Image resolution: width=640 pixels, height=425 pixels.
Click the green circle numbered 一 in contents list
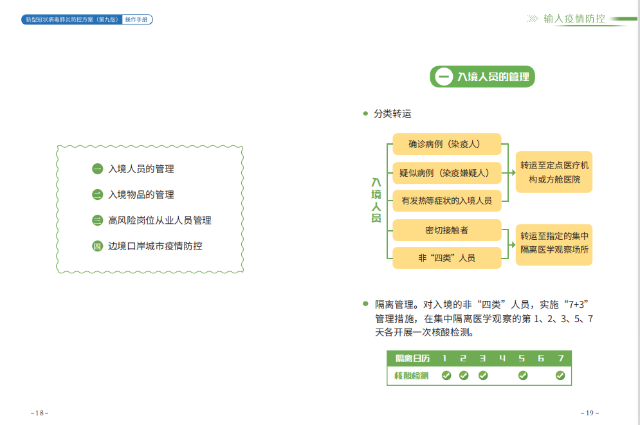point(97,169)
